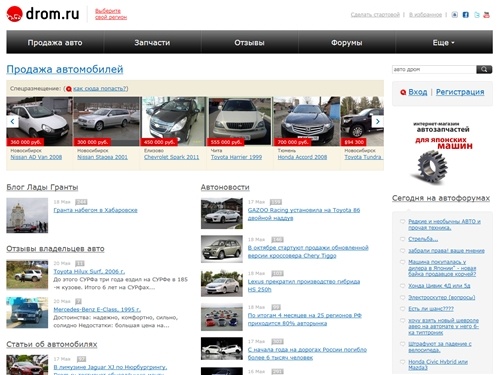Open the 'Штрафуют за падение с велосипеда' forum topic
This screenshot has height=375, width=500.
coord(440,347)
